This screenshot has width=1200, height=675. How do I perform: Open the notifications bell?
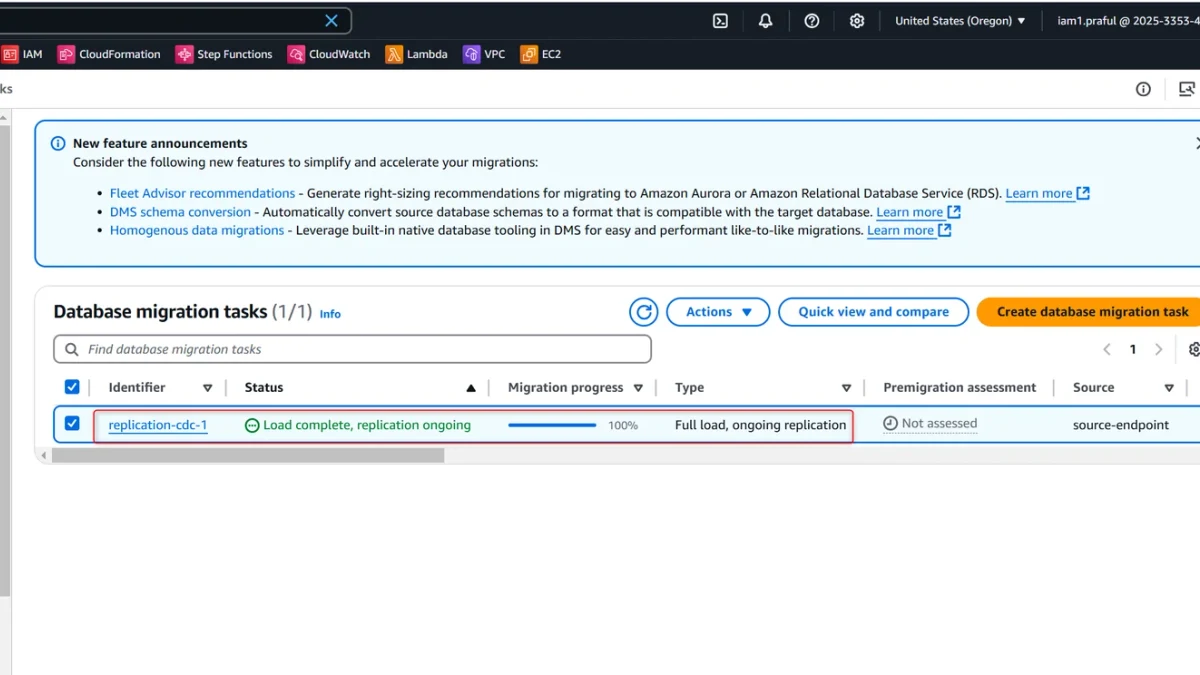[x=766, y=21]
